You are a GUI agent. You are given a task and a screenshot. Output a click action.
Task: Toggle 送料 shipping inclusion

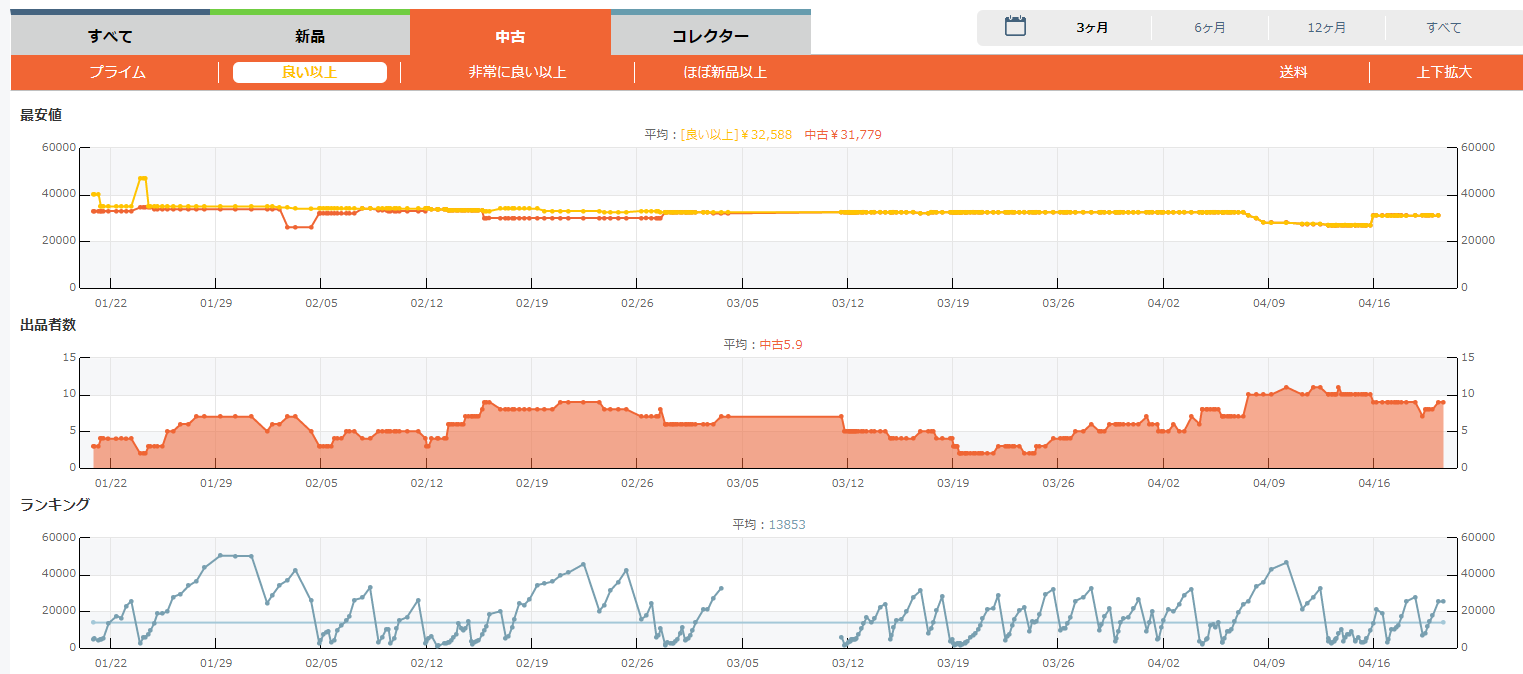[1293, 72]
